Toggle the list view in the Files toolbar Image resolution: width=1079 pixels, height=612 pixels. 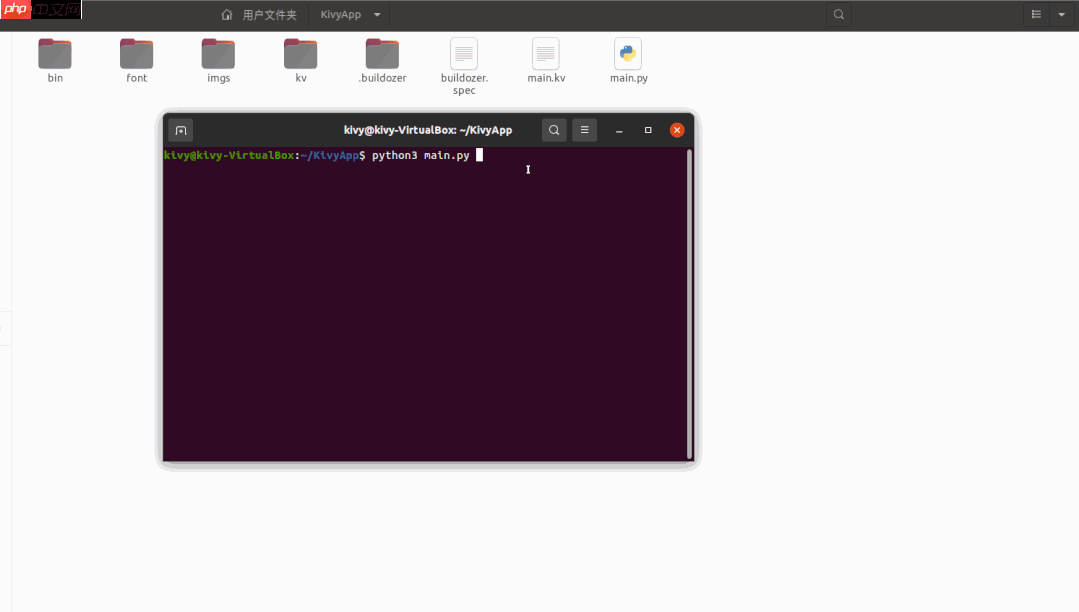pyautogui.click(x=1038, y=15)
